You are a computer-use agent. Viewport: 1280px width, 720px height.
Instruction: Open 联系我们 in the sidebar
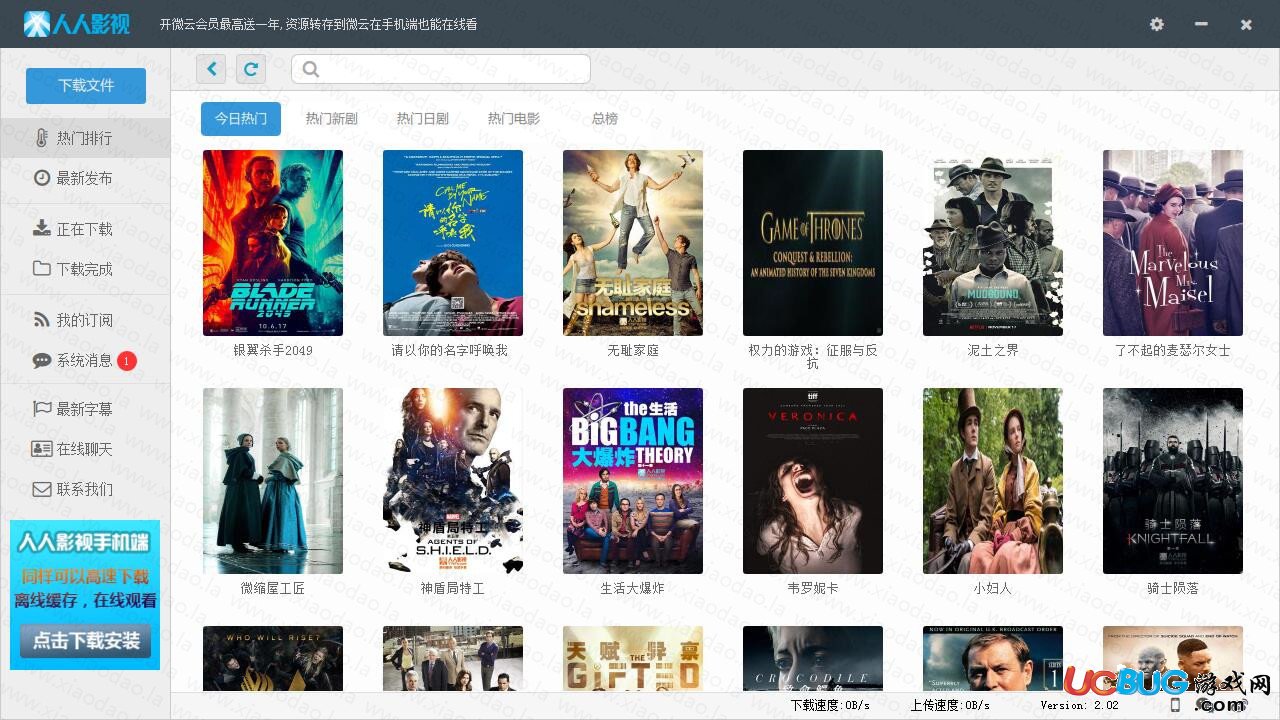pyautogui.click(x=85, y=489)
